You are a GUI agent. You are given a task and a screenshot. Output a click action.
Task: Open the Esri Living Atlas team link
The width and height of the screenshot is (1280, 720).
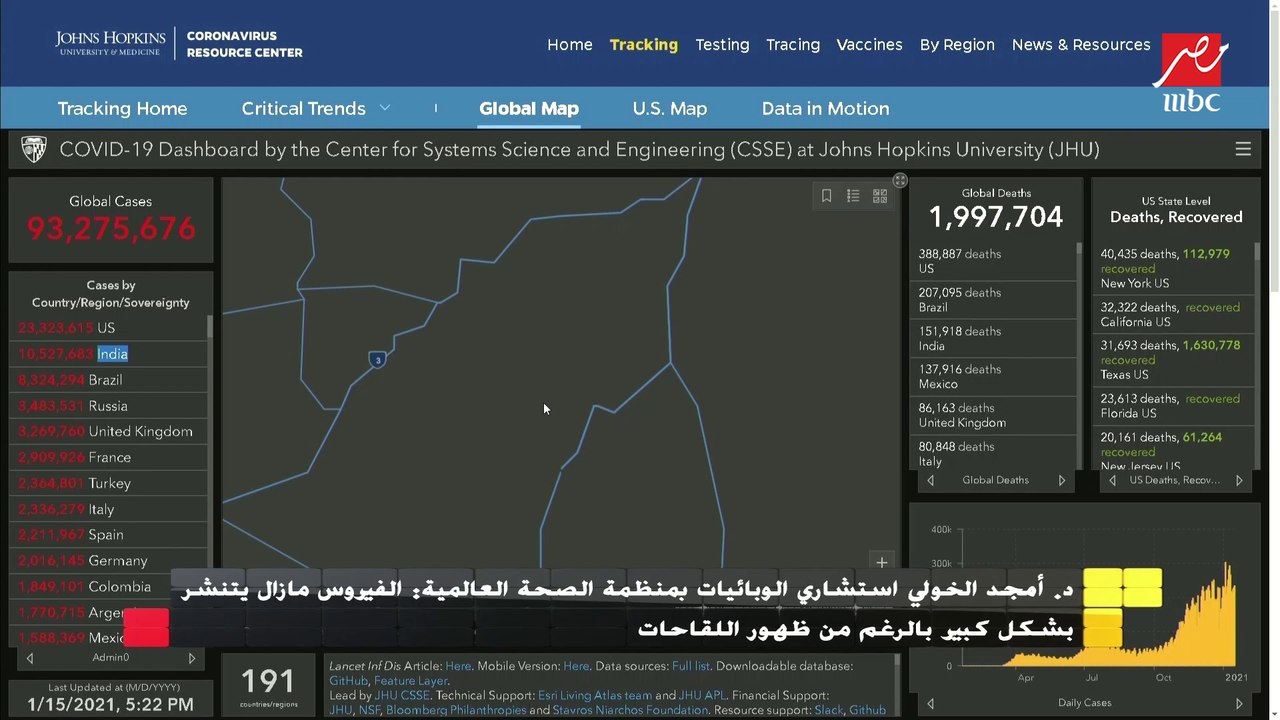pyautogui.click(x=595, y=695)
